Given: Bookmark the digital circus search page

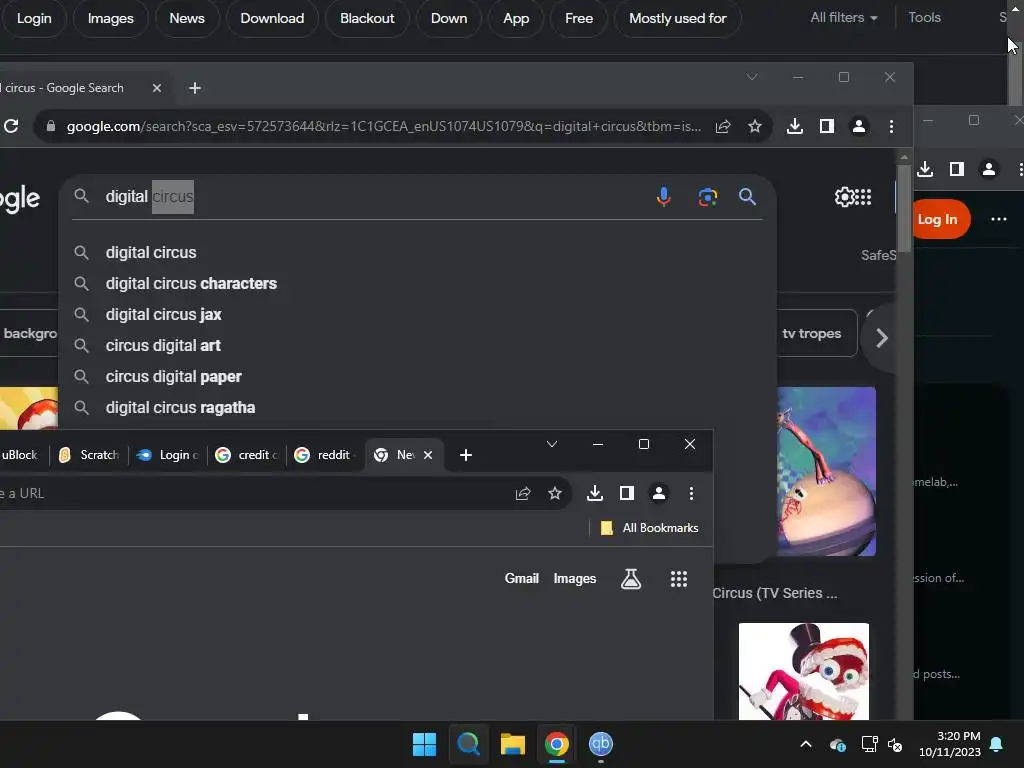Looking at the screenshot, I should point(755,126).
